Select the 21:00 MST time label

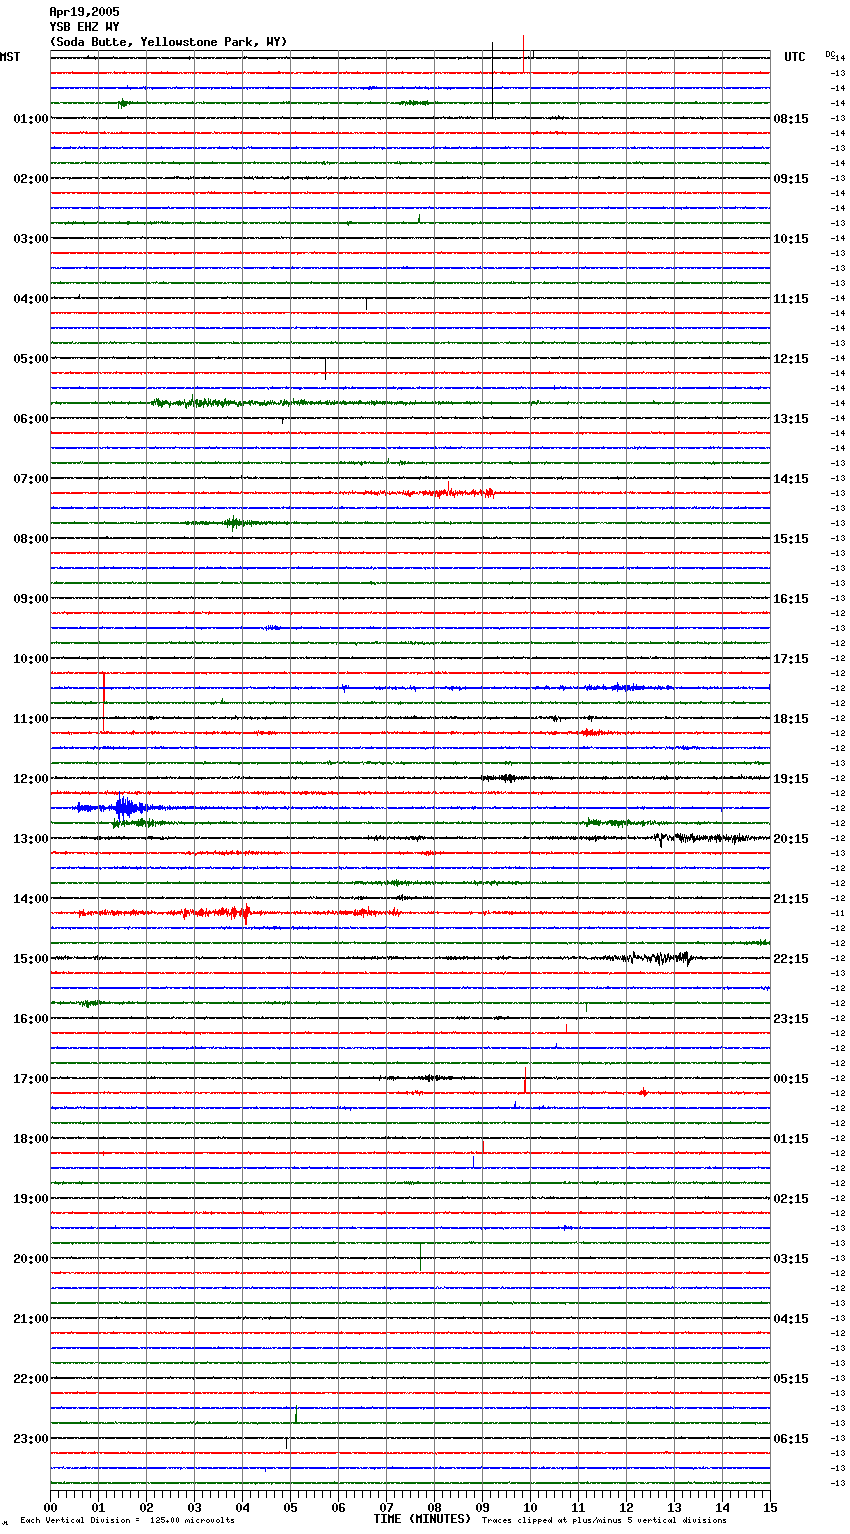tap(31, 1319)
